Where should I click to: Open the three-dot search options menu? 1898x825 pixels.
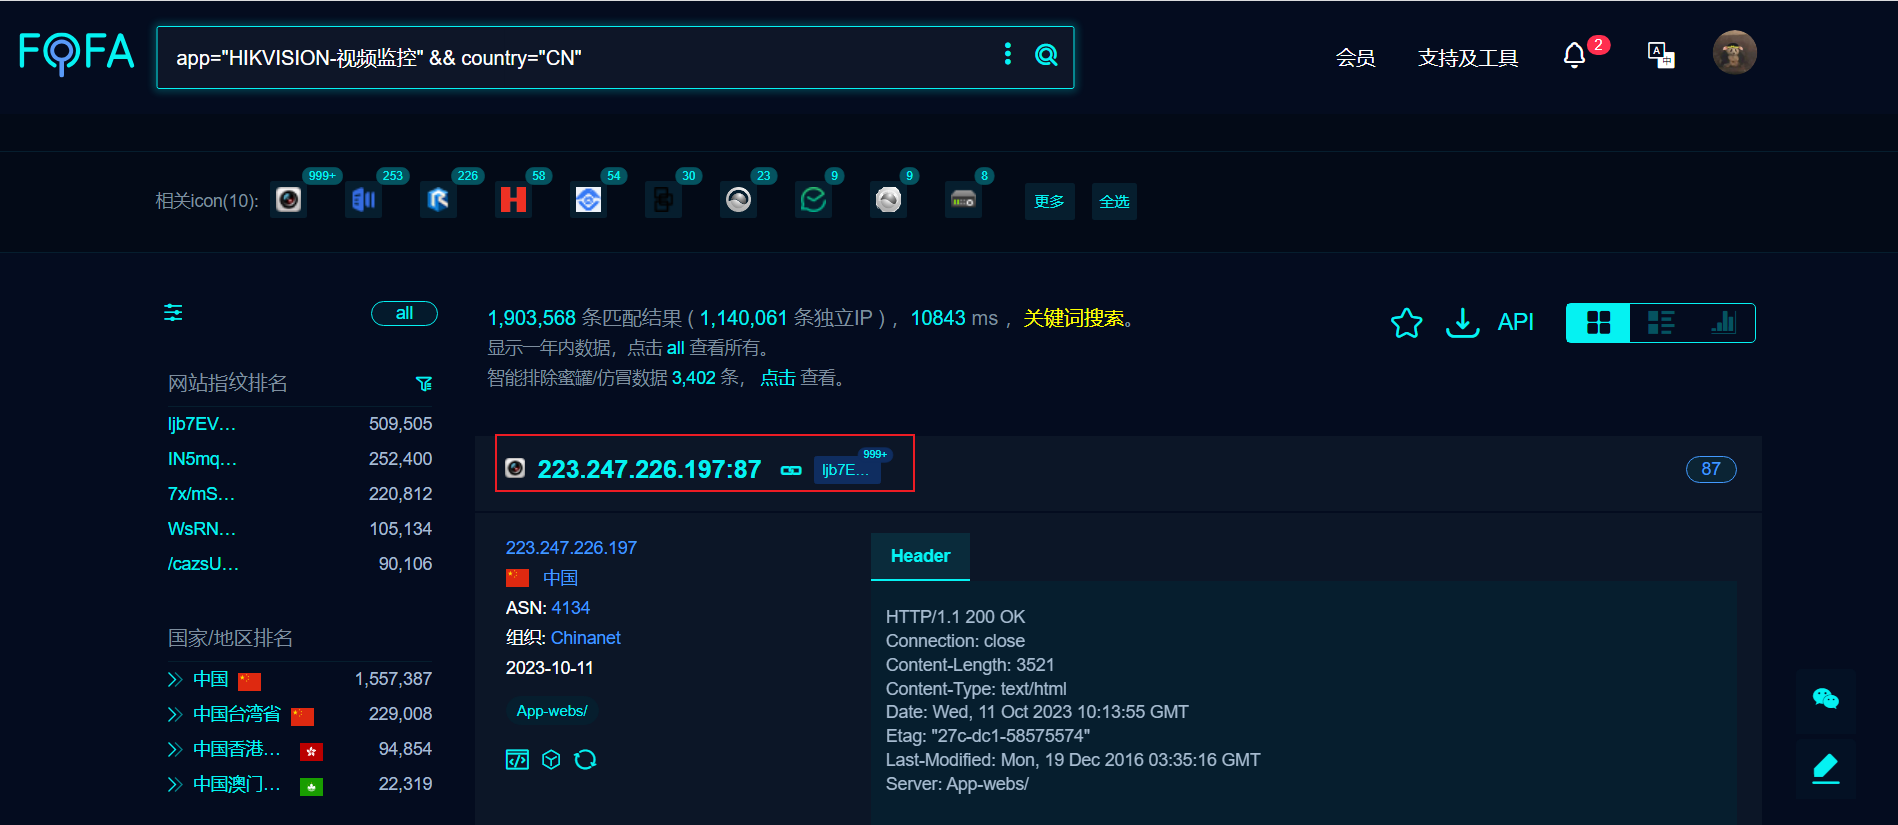pyautogui.click(x=1007, y=54)
